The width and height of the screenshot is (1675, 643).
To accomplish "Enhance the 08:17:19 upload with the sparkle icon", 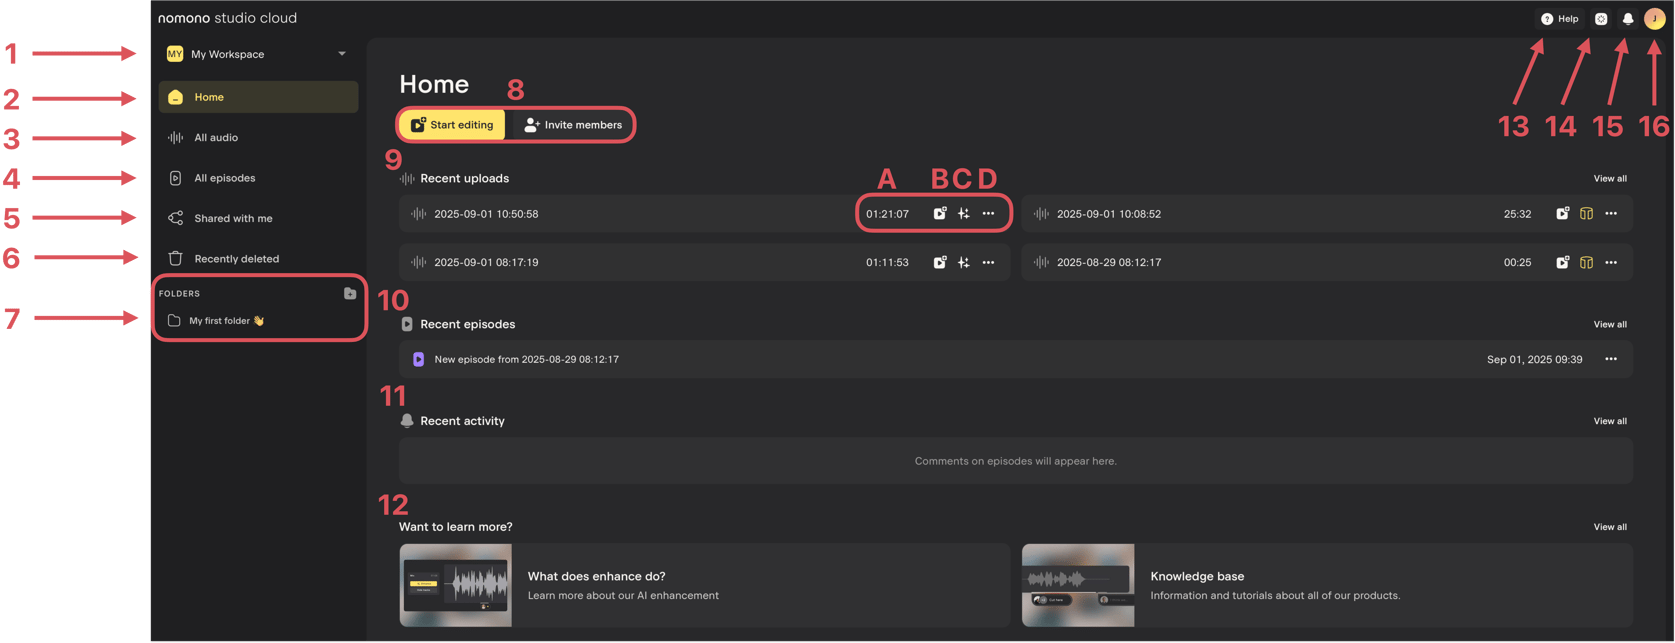I will click(964, 263).
